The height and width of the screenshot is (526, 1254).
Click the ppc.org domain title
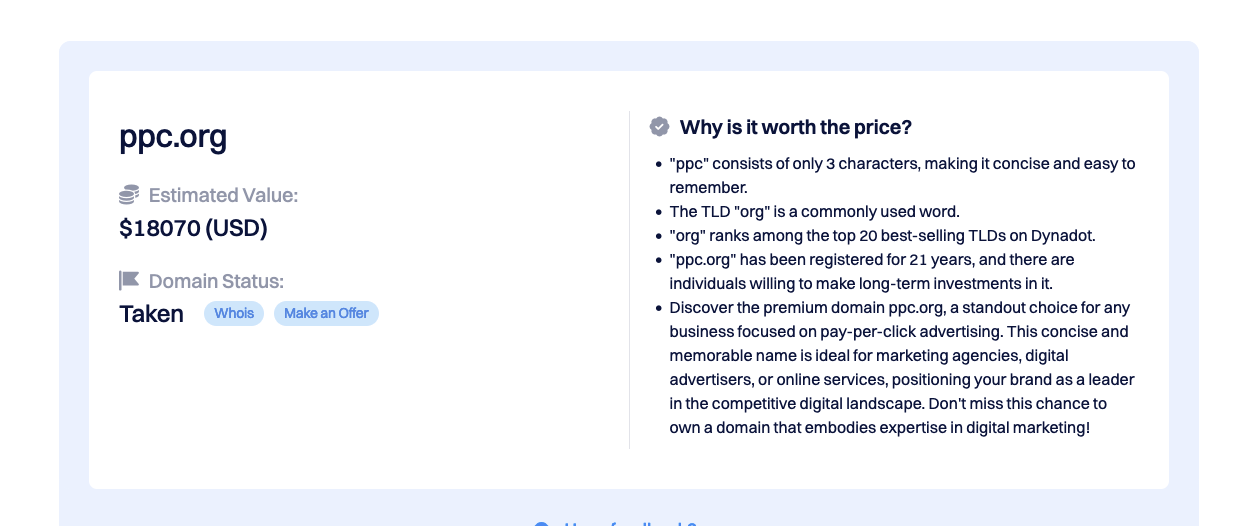[173, 136]
